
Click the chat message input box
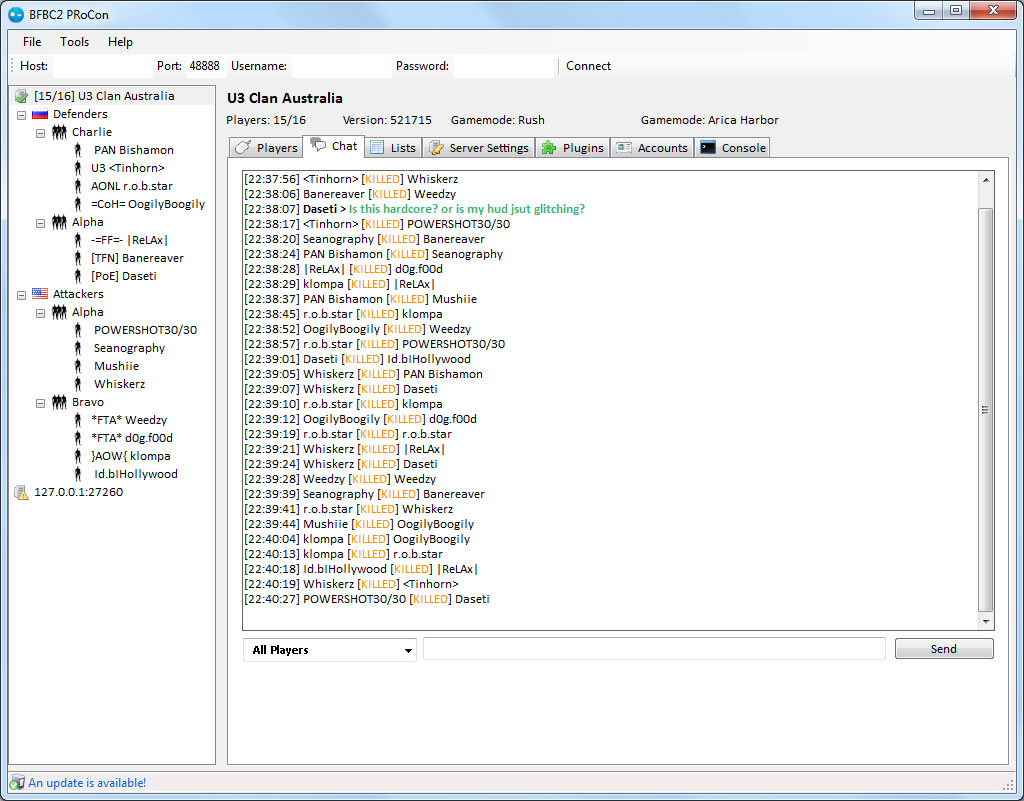tap(654, 649)
